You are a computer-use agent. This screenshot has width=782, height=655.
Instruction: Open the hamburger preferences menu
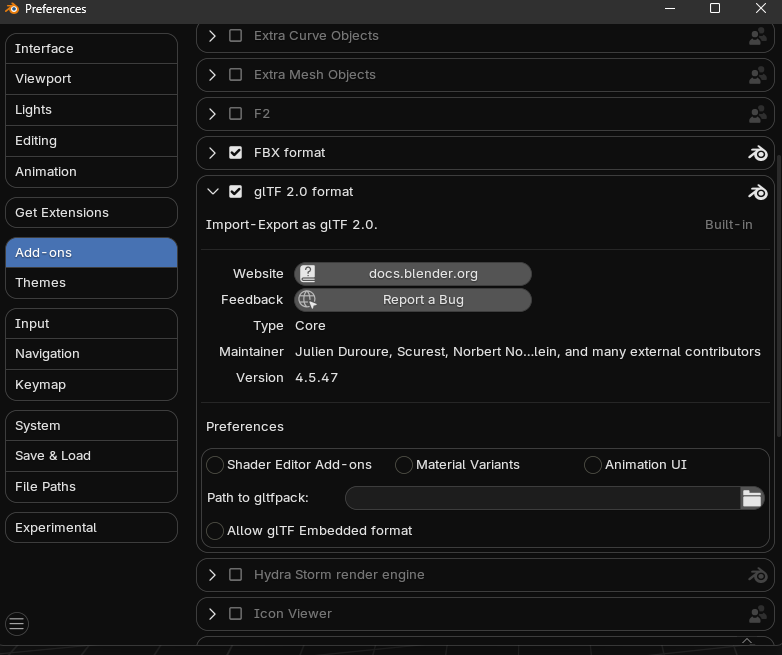pos(16,624)
